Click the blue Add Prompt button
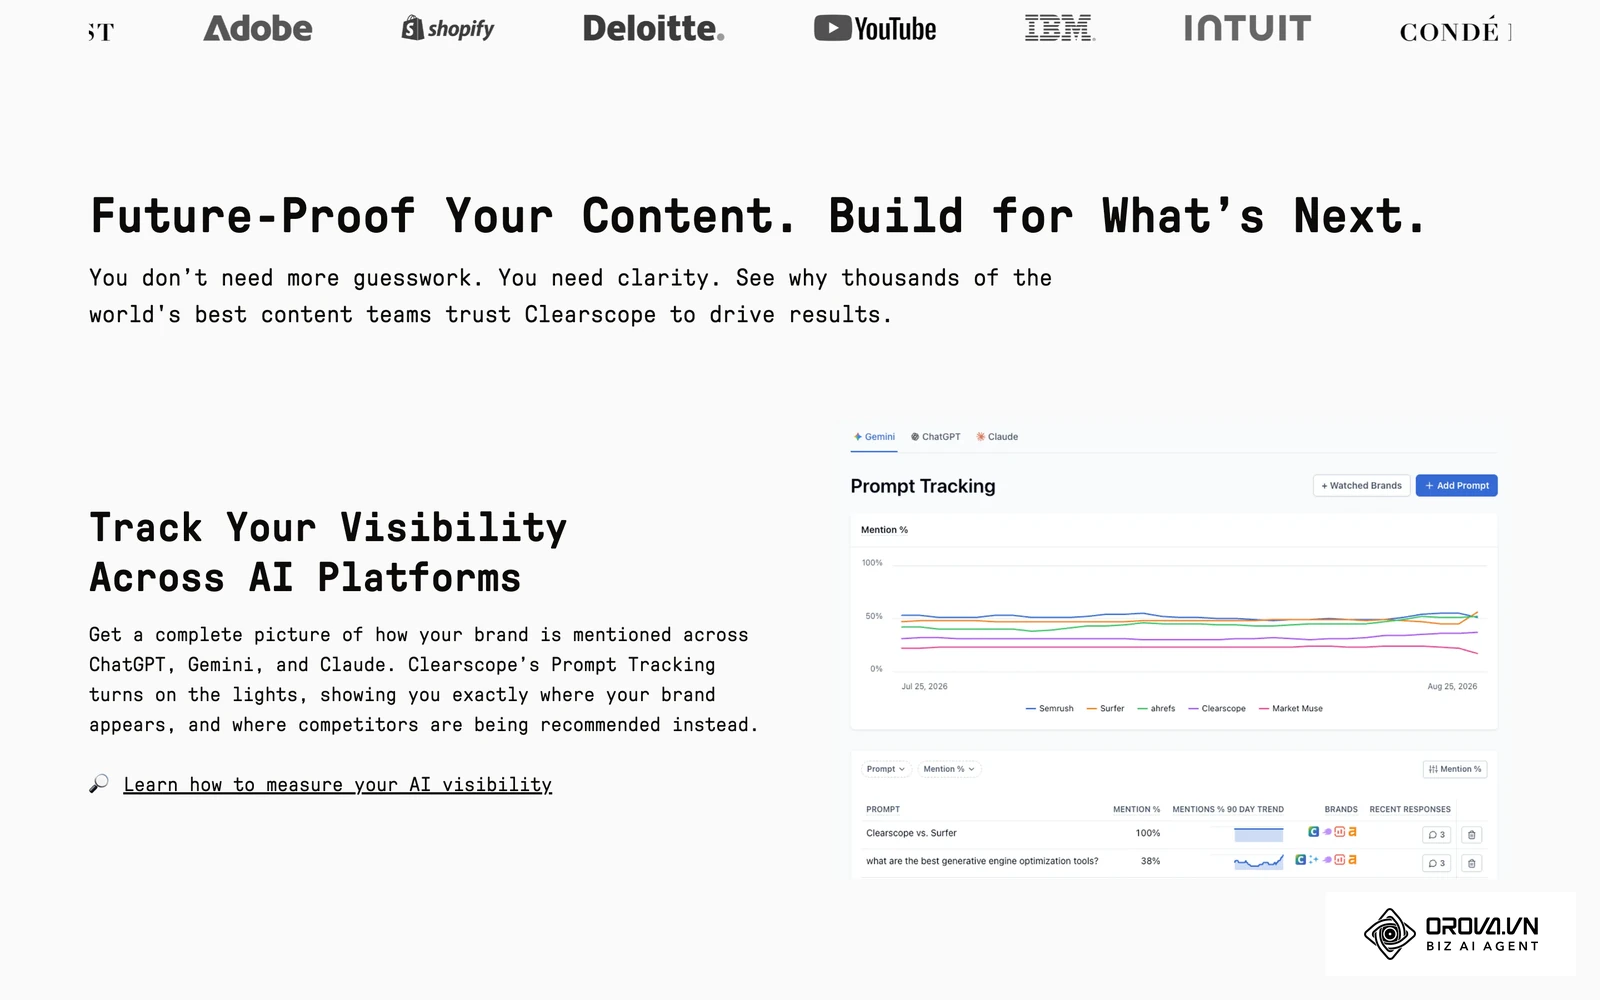The width and height of the screenshot is (1600, 1000). (1457, 486)
